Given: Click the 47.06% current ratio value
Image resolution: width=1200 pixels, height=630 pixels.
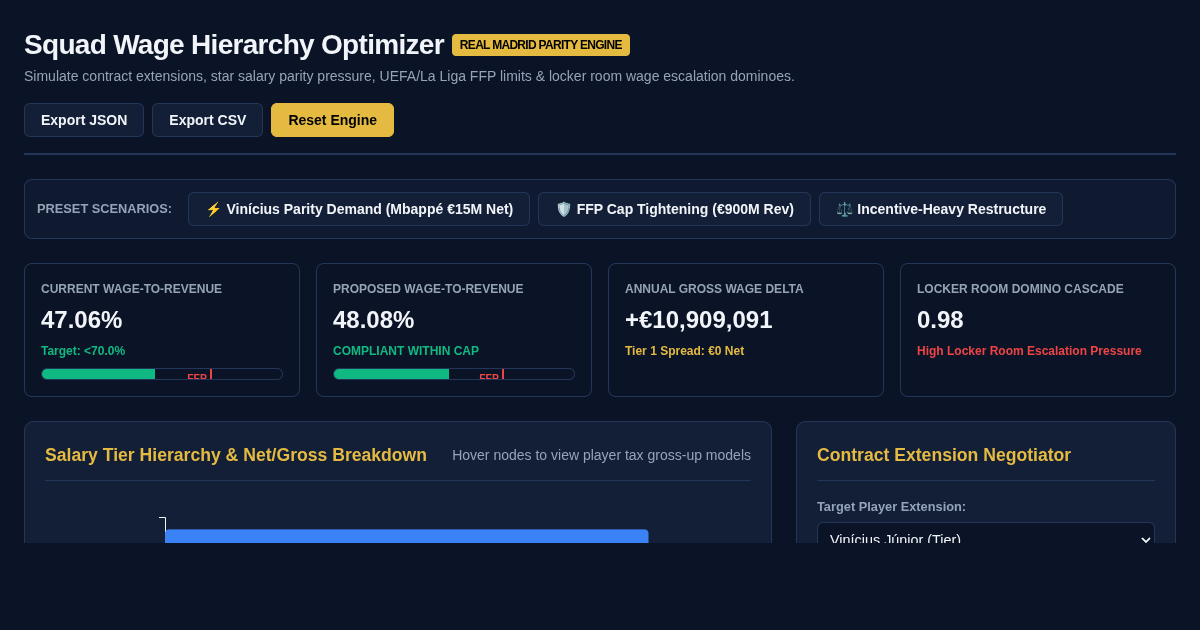Looking at the screenshot, I should pos(82,320).
